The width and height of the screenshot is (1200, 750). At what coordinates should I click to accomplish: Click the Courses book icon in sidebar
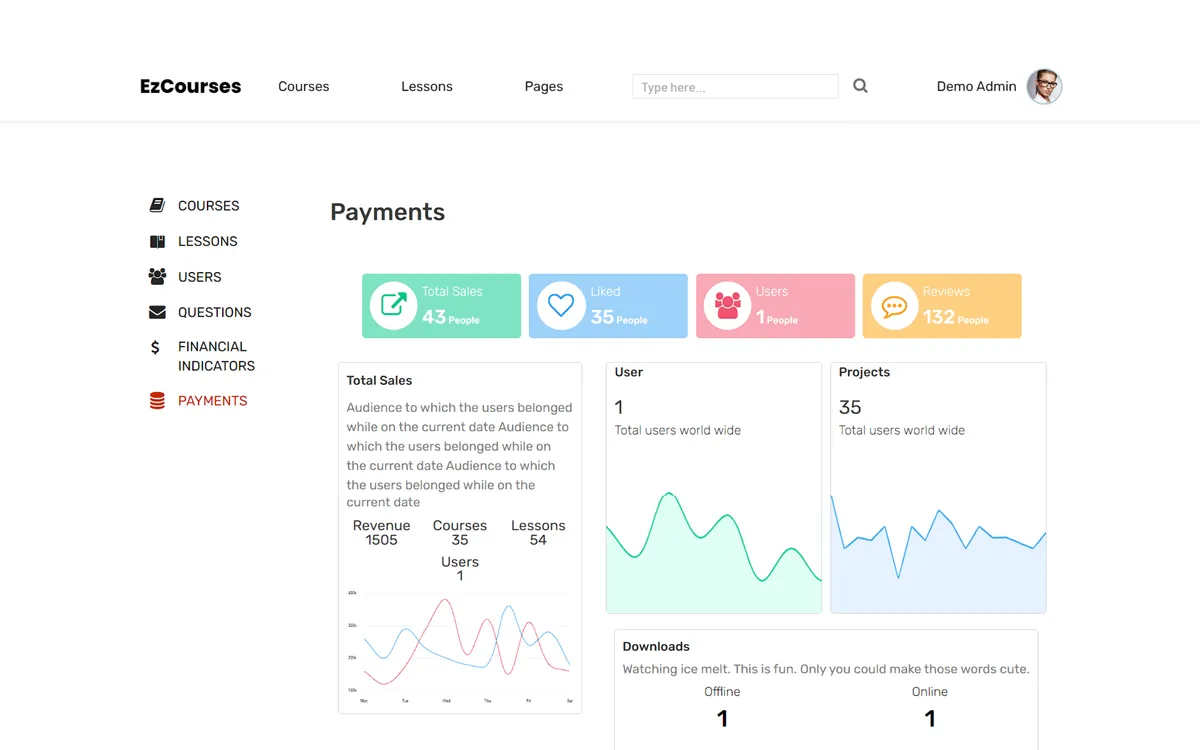(x=157, y=206)
